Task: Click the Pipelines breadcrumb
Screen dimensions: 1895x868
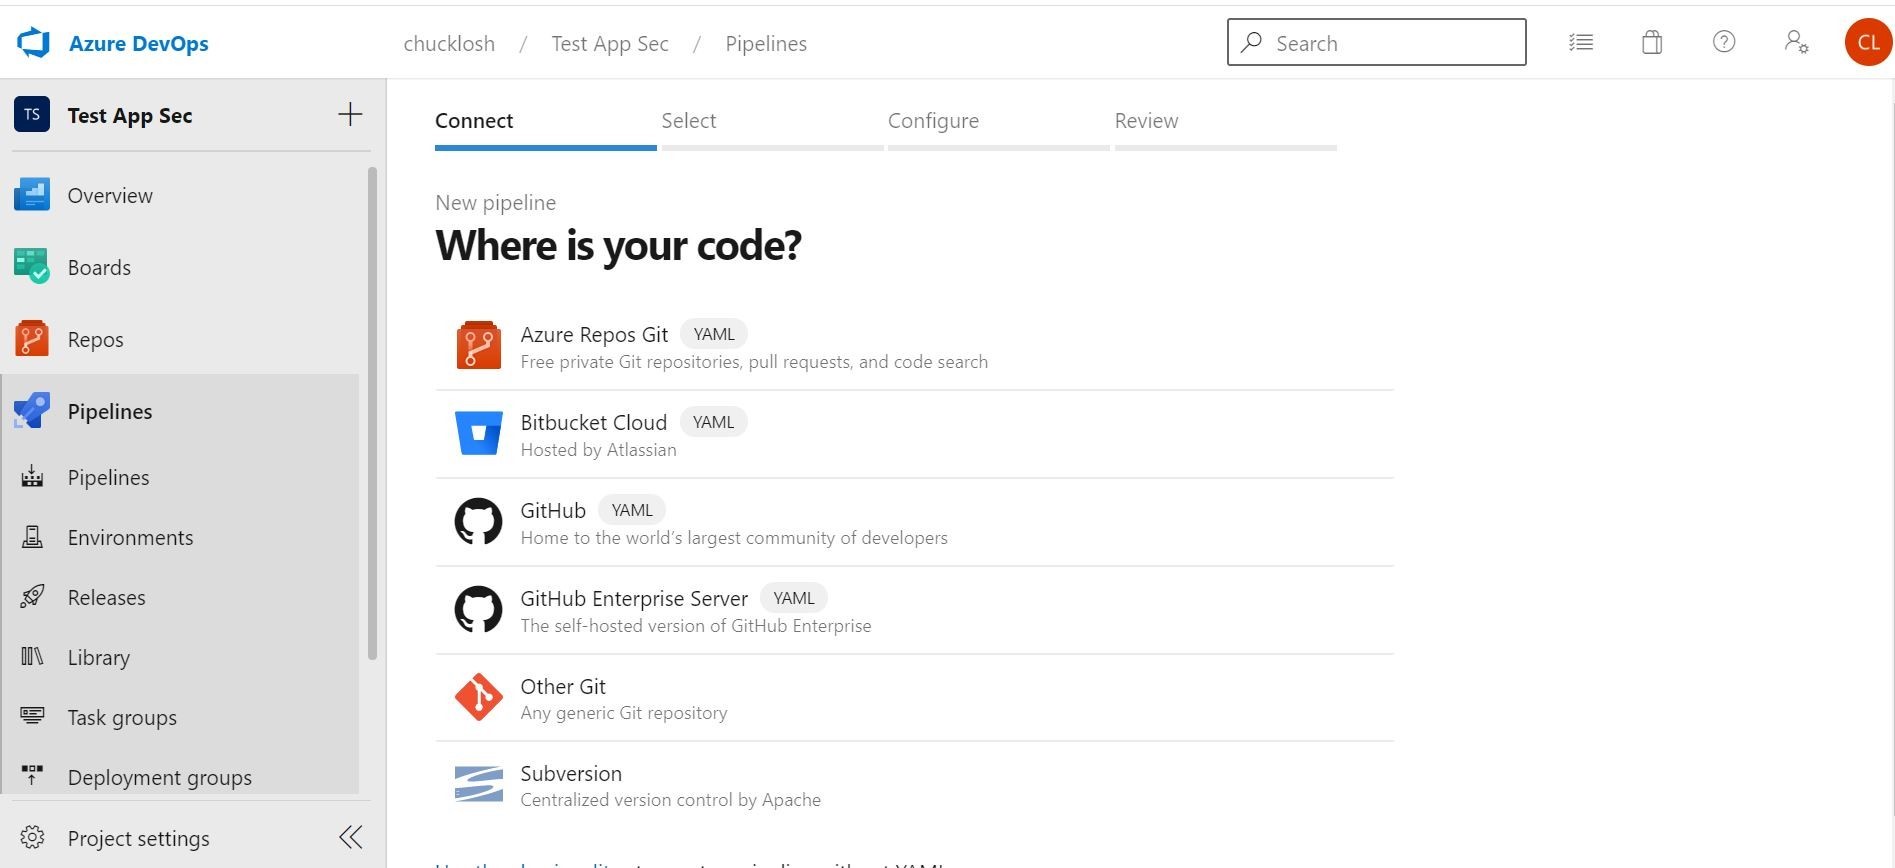Action: tap(766, 43)
